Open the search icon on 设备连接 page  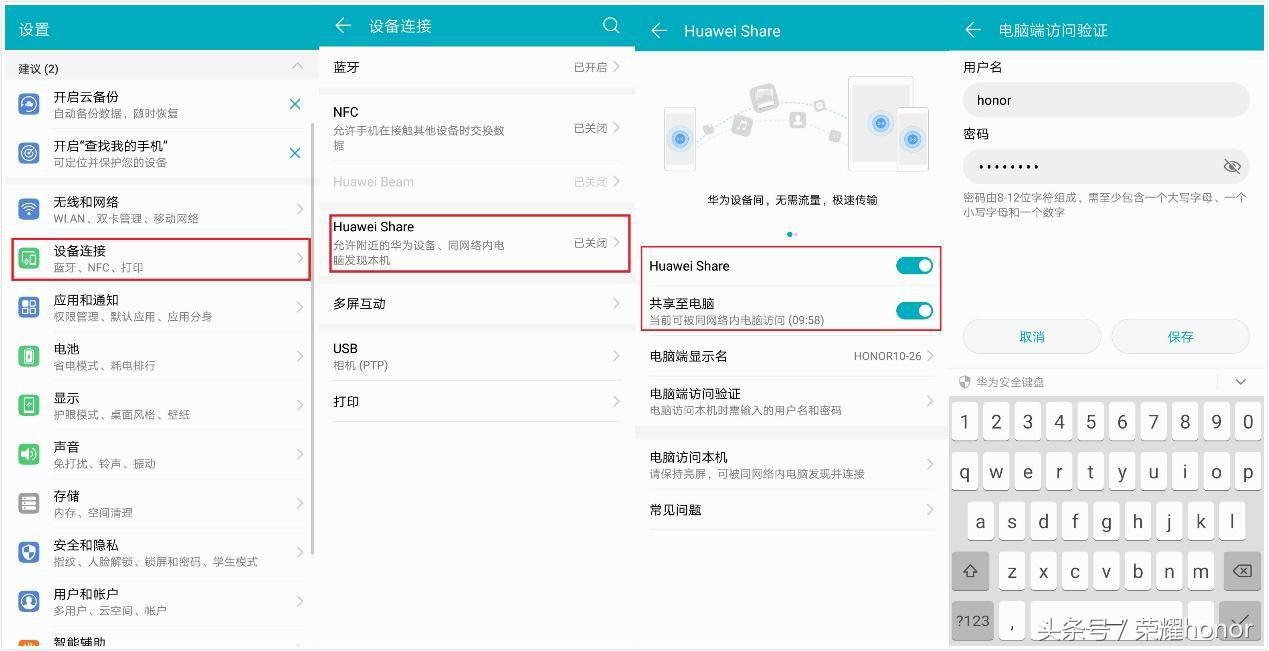point(611,26)
